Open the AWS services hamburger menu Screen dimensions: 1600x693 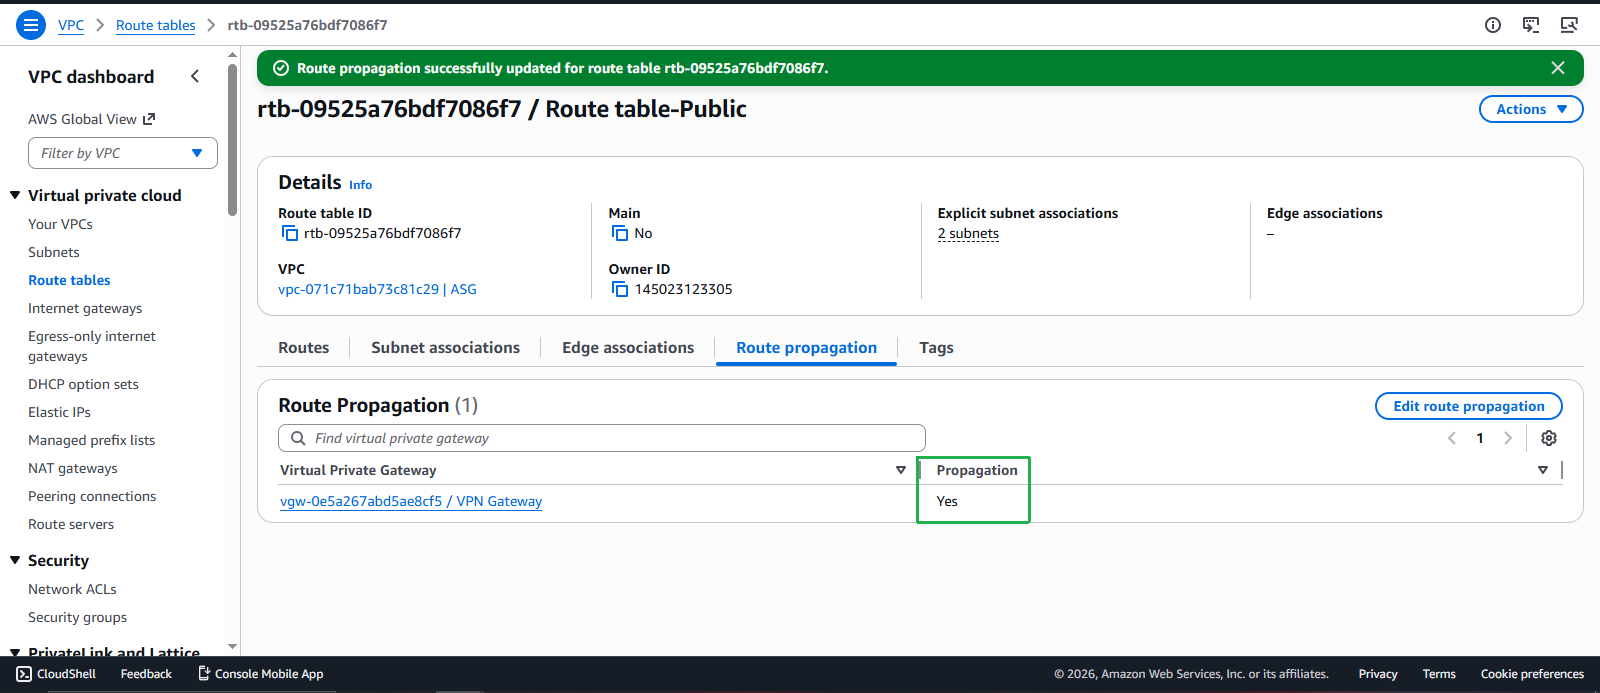pos(31,25)
